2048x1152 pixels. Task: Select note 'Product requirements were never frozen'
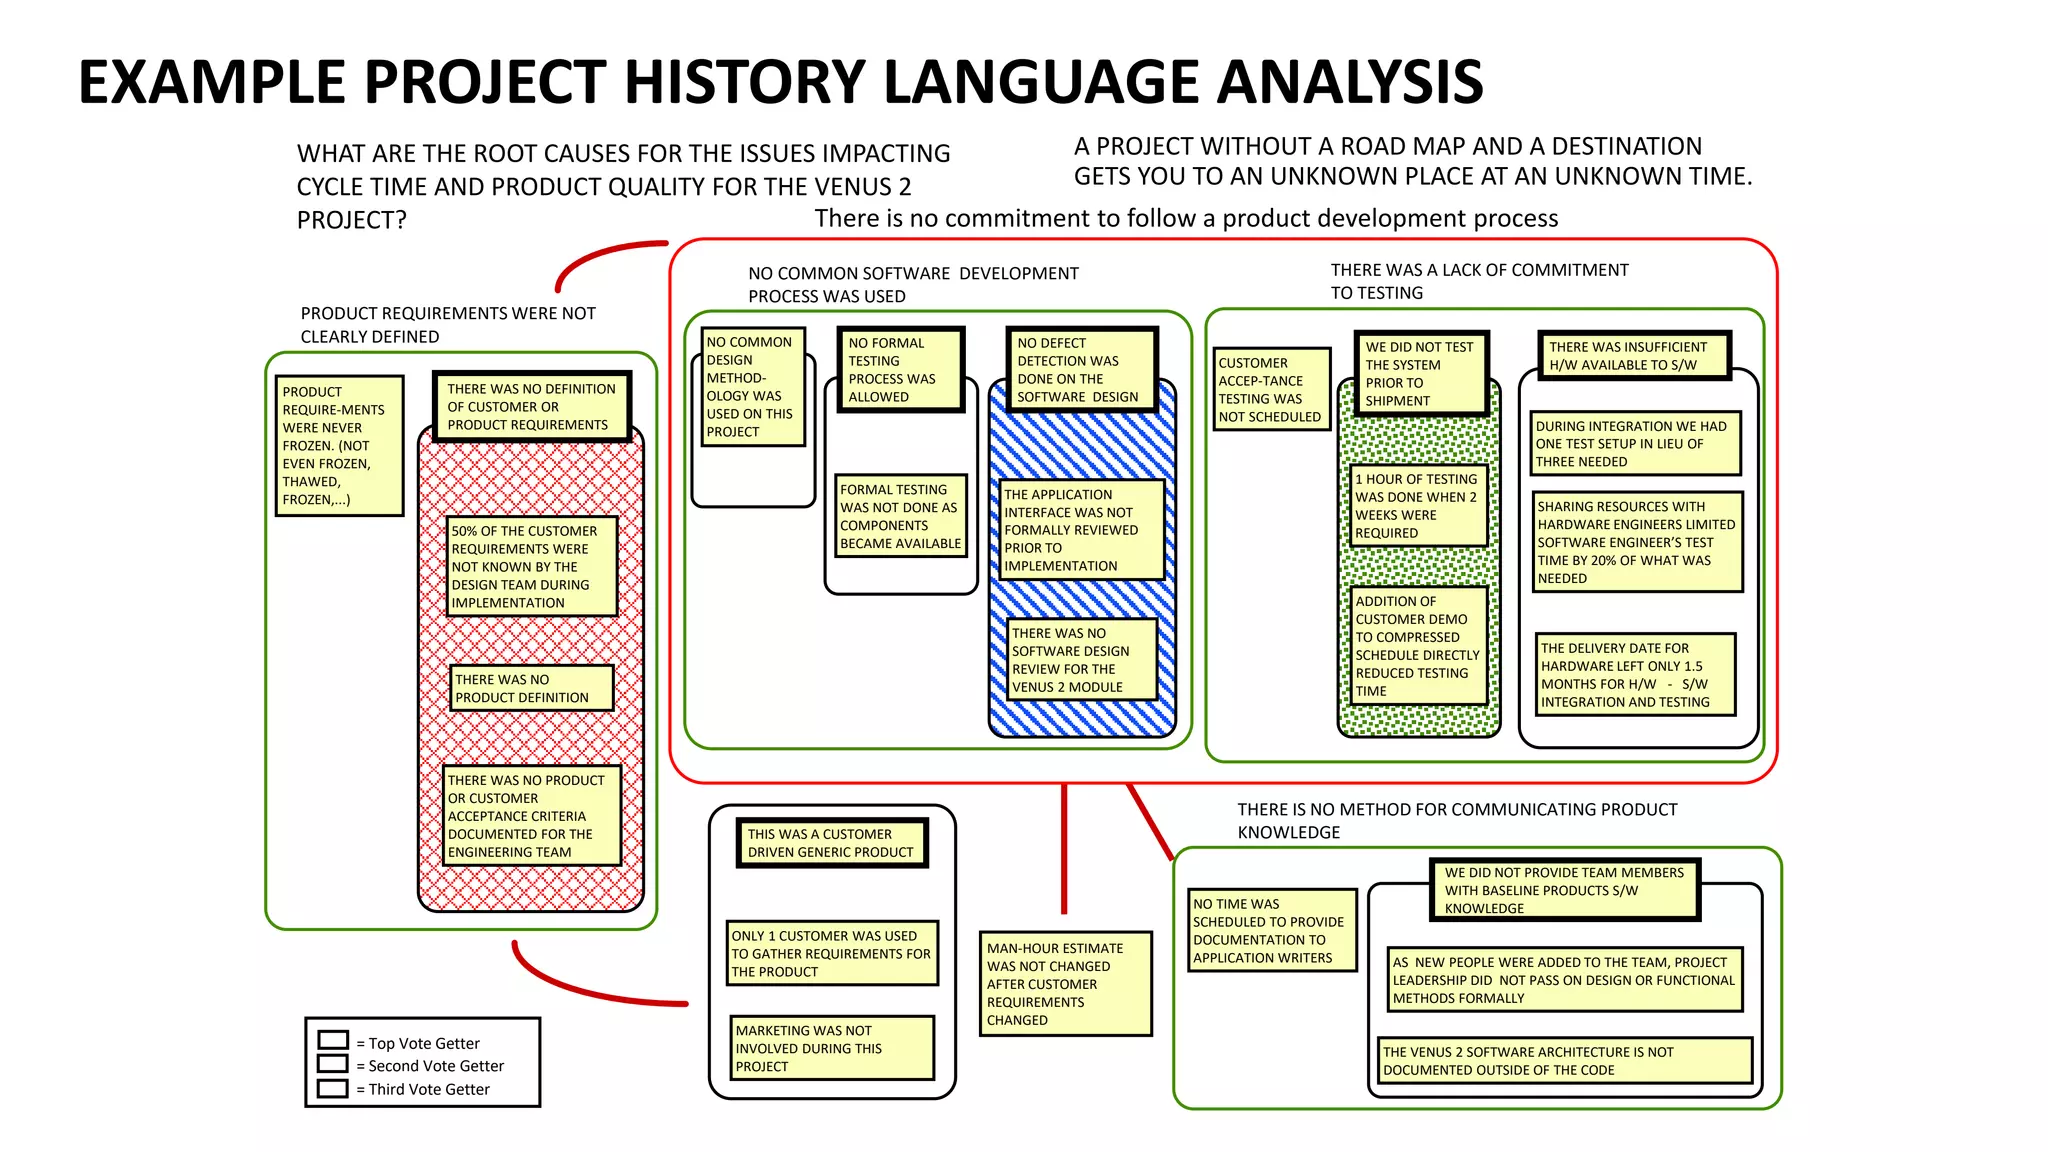(x=339, y=446)
